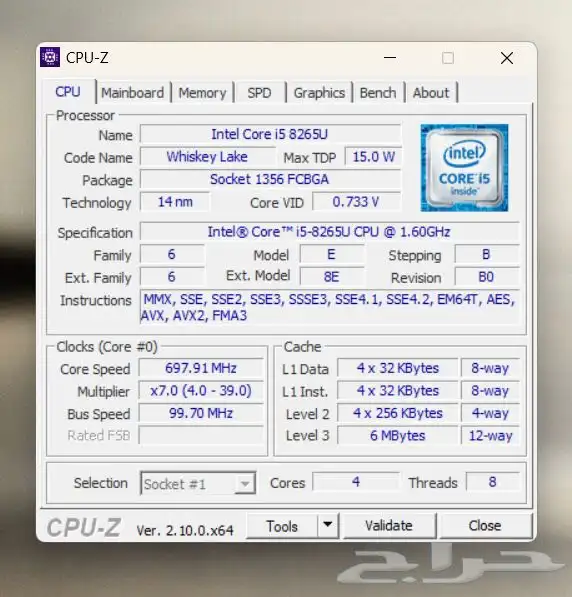Click the L1 Data size 4 x 32 KBytes
This screenshot has width=572, height=597.
[x=398, y=368]
